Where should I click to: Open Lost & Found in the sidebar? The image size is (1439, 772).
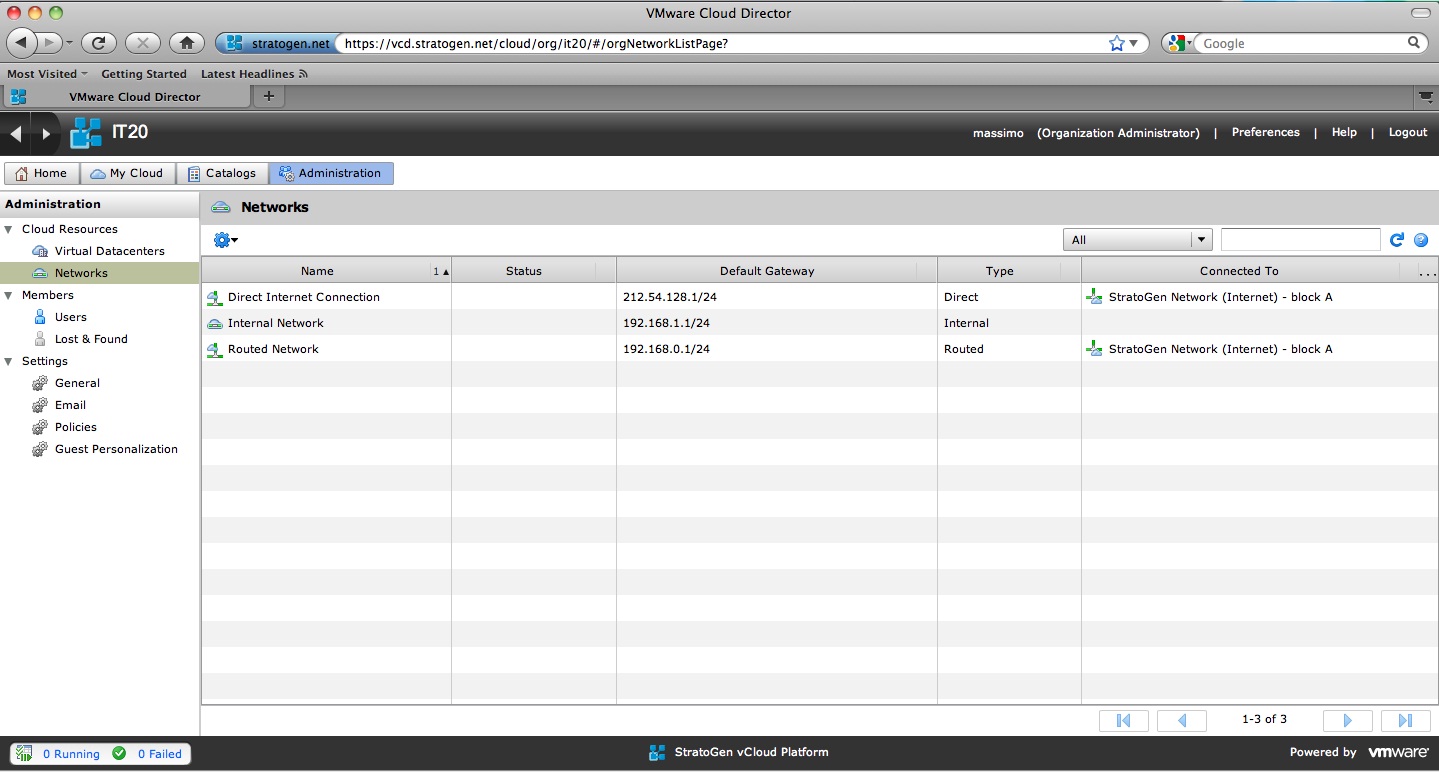pyautogui.click(x=91, y=339)
